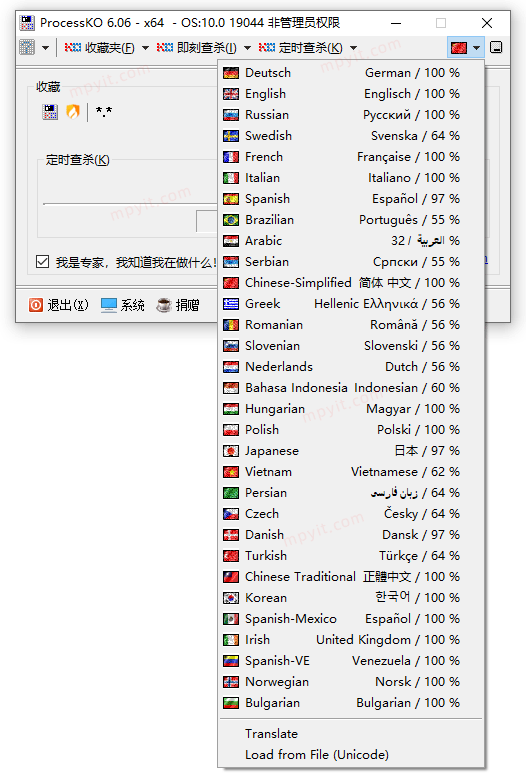The height and width of the screenshot is (773, 526).
Task: Choose Bulgarian language entry
Action: tap(351, 703)
